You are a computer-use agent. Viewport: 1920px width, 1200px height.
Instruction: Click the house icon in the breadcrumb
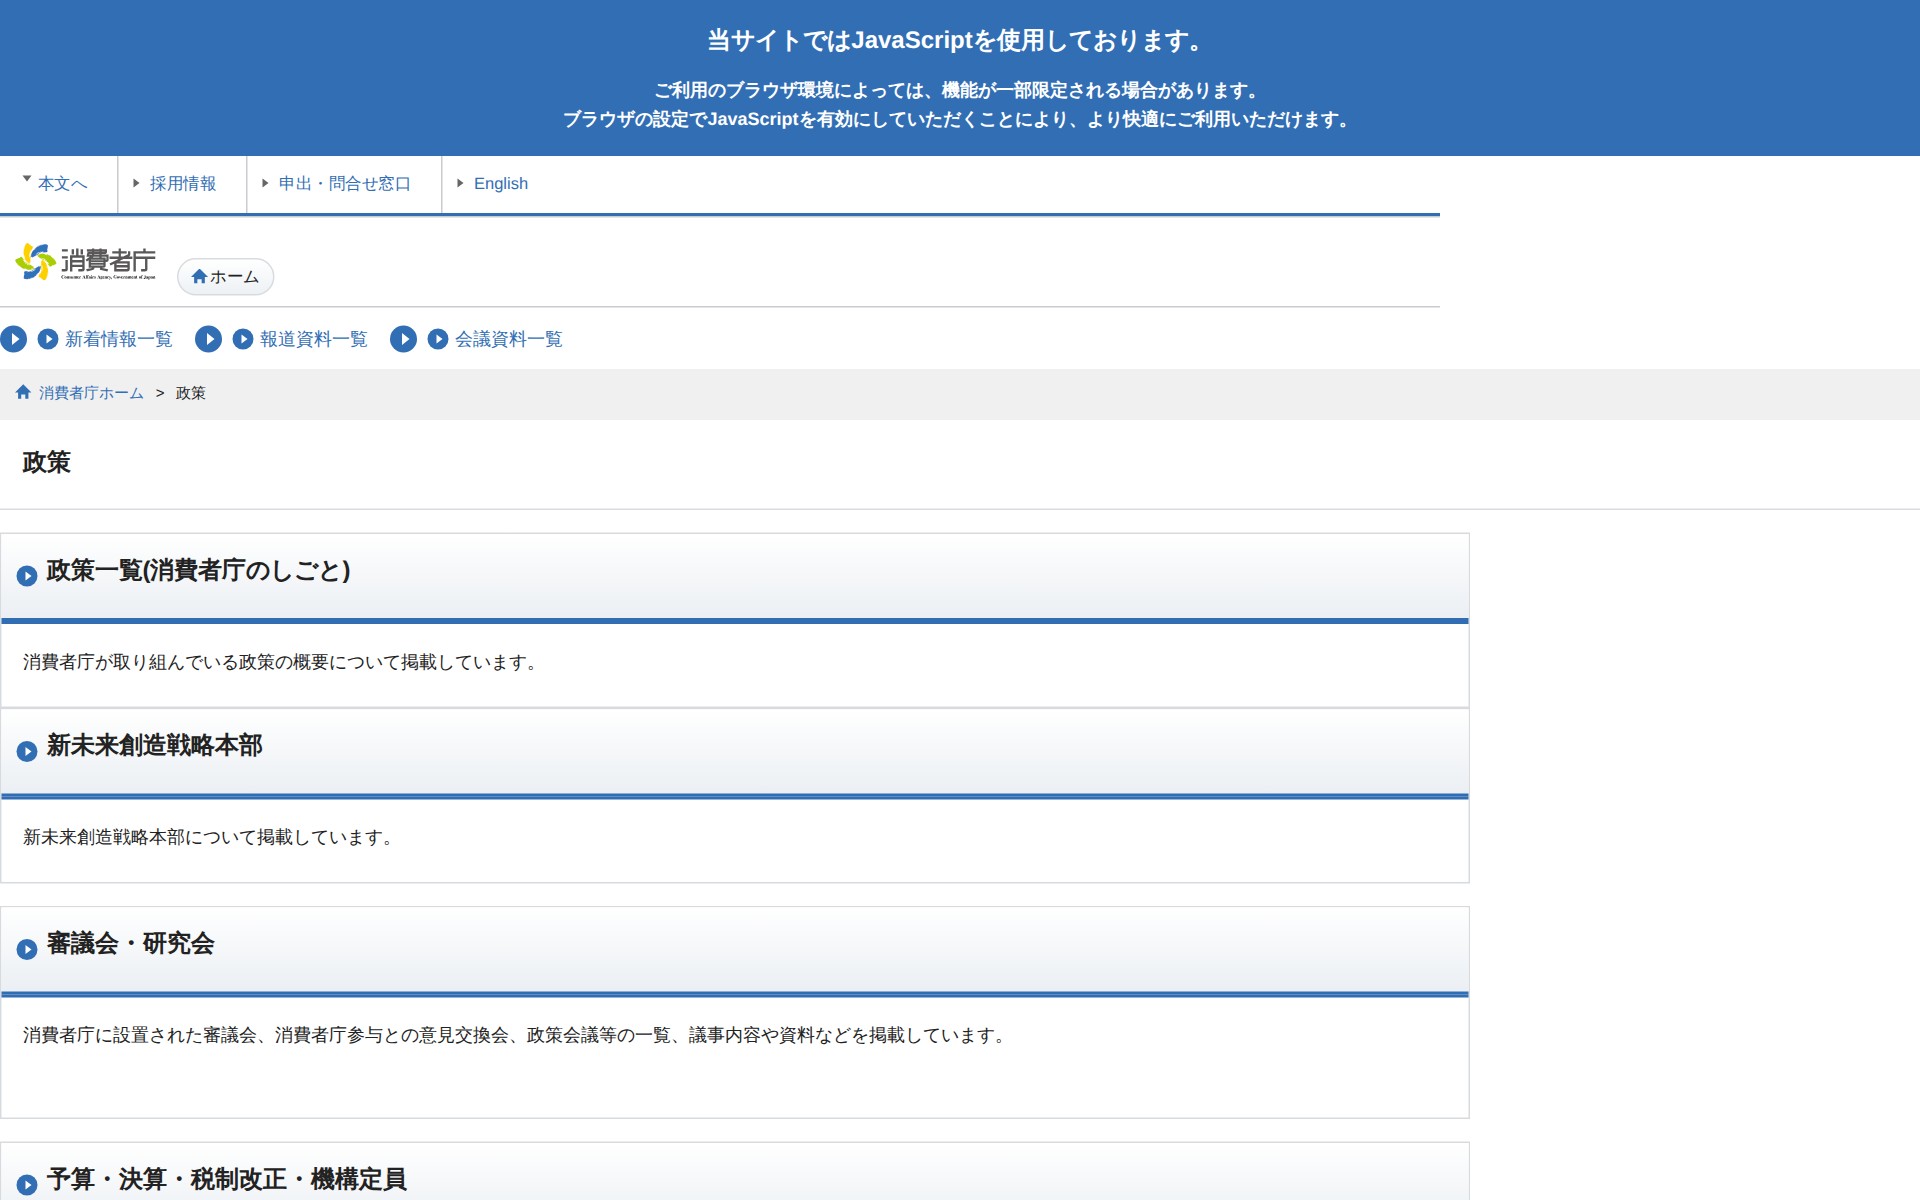click(x=22, y=392)
